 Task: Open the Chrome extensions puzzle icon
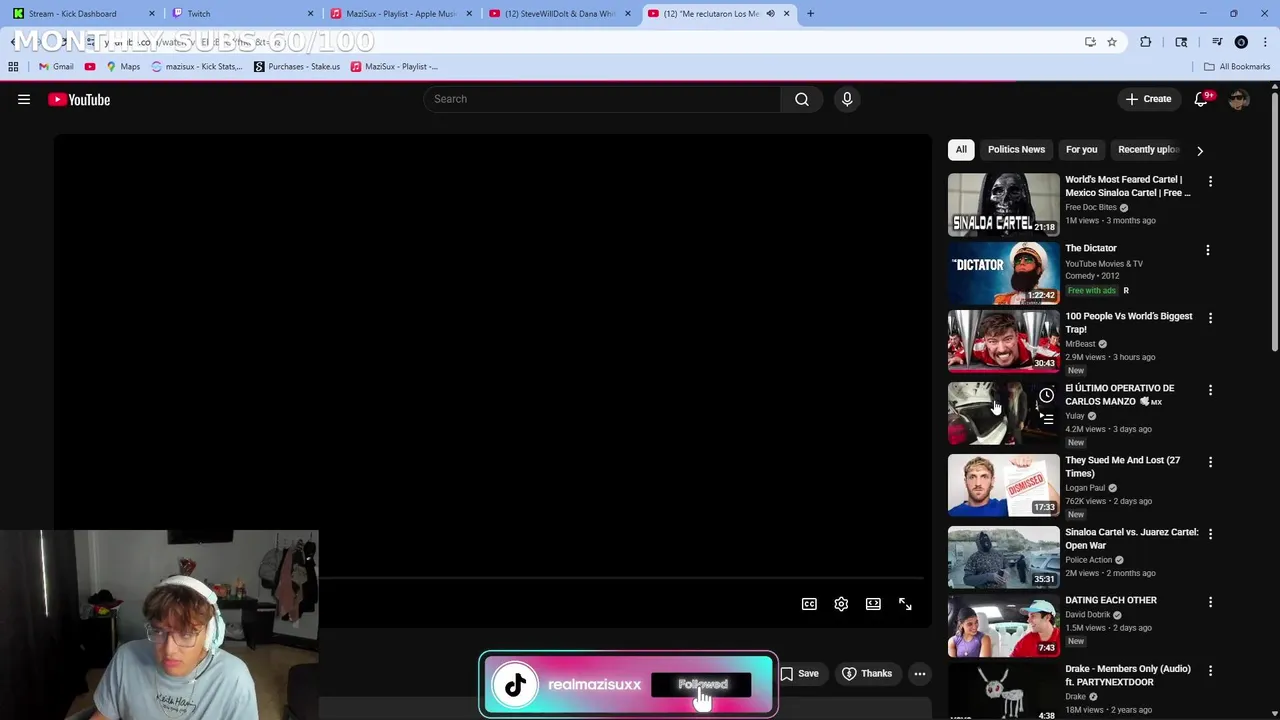1145,42
